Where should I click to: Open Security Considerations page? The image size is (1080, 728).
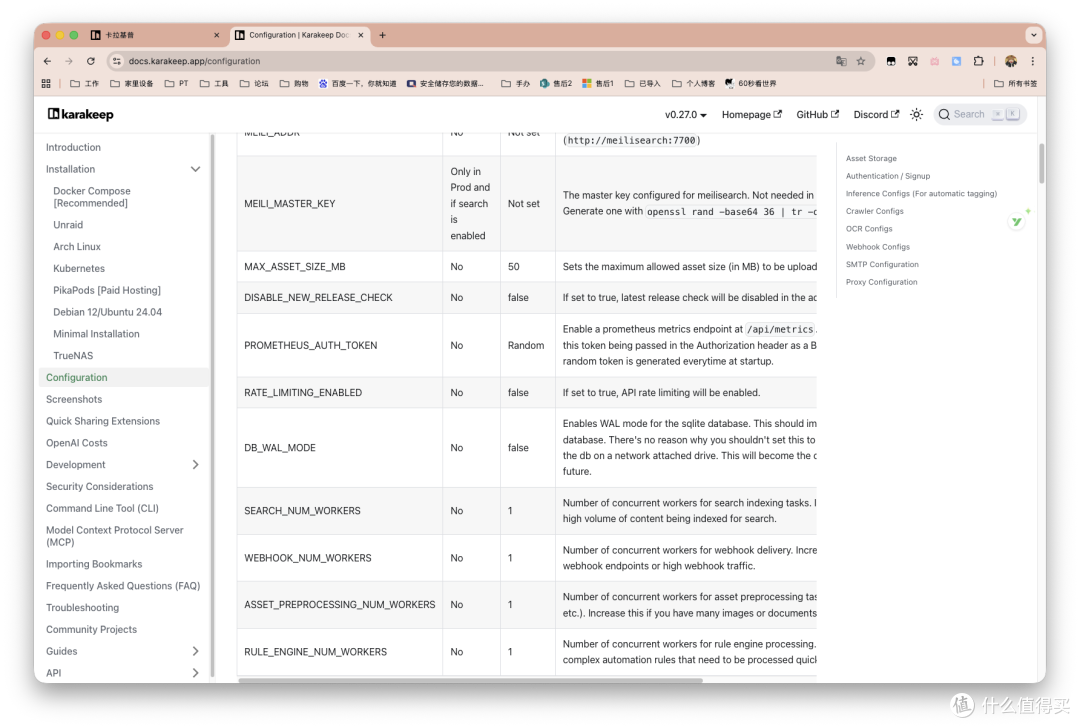click(x=99, y=486)
